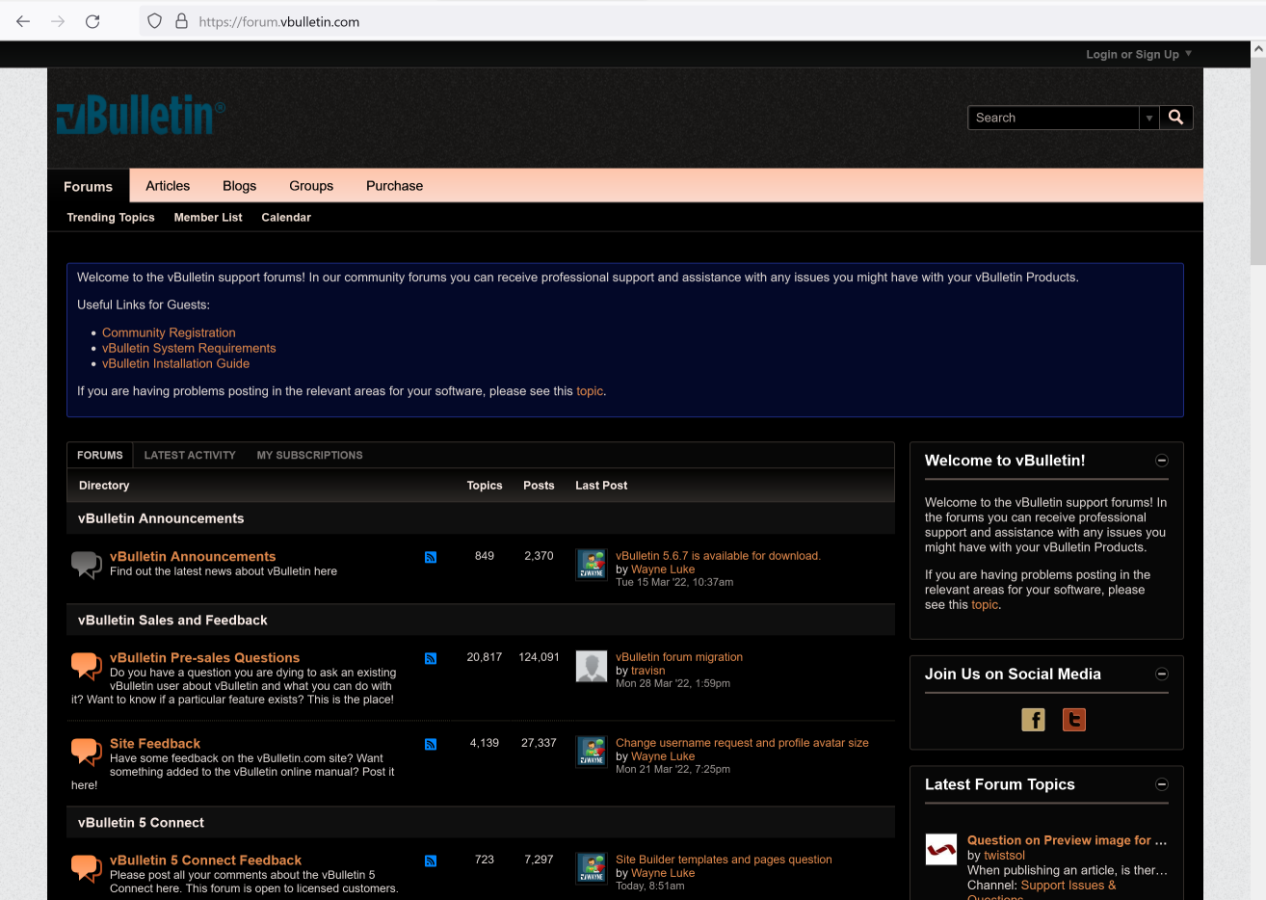Click Wayne Luke avatar in Site Feedback row

592,752
